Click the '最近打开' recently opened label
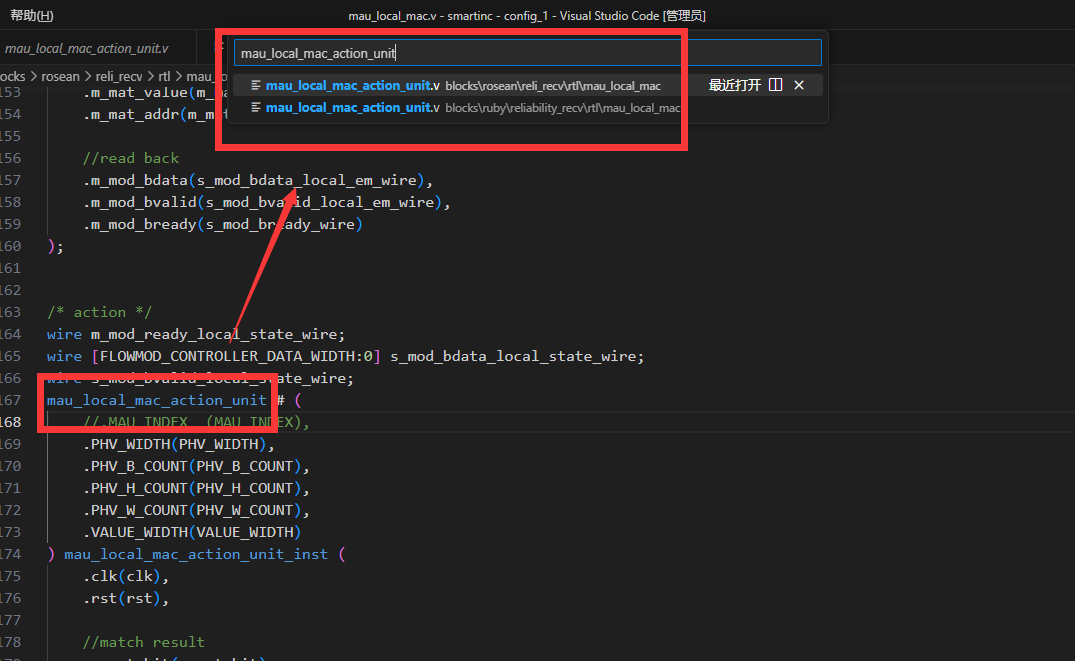 pos(734,85)
